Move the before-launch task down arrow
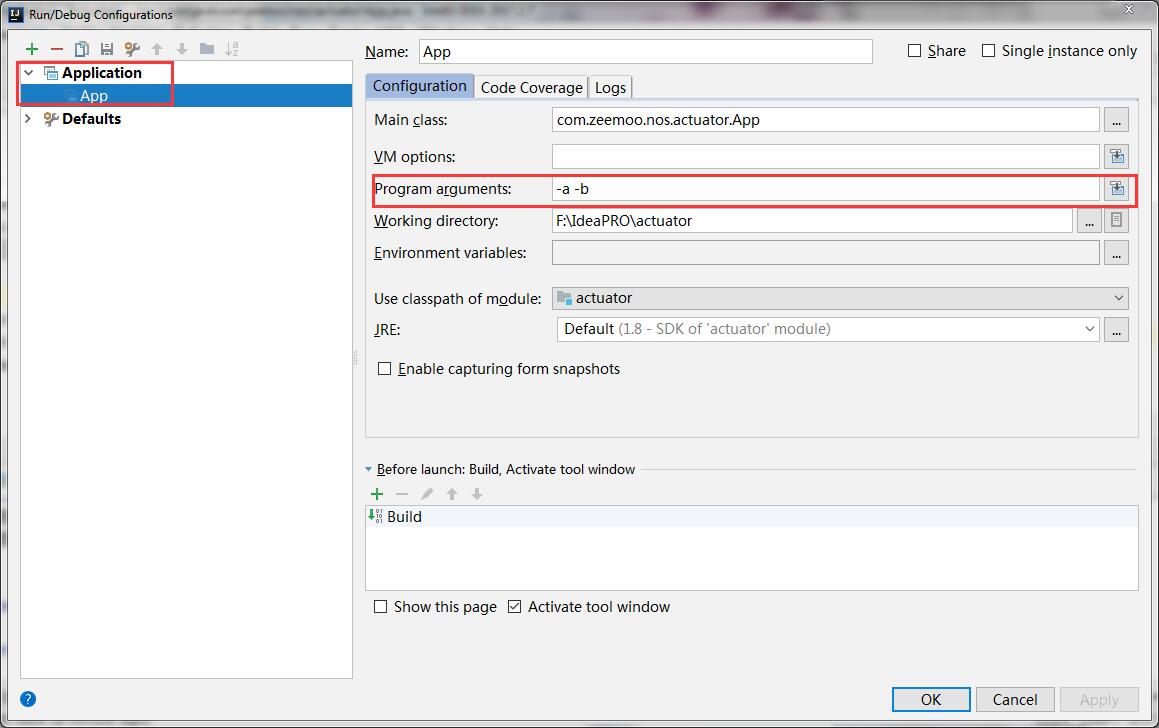This screenshot has width=1159, height=728. pos(477,494)
